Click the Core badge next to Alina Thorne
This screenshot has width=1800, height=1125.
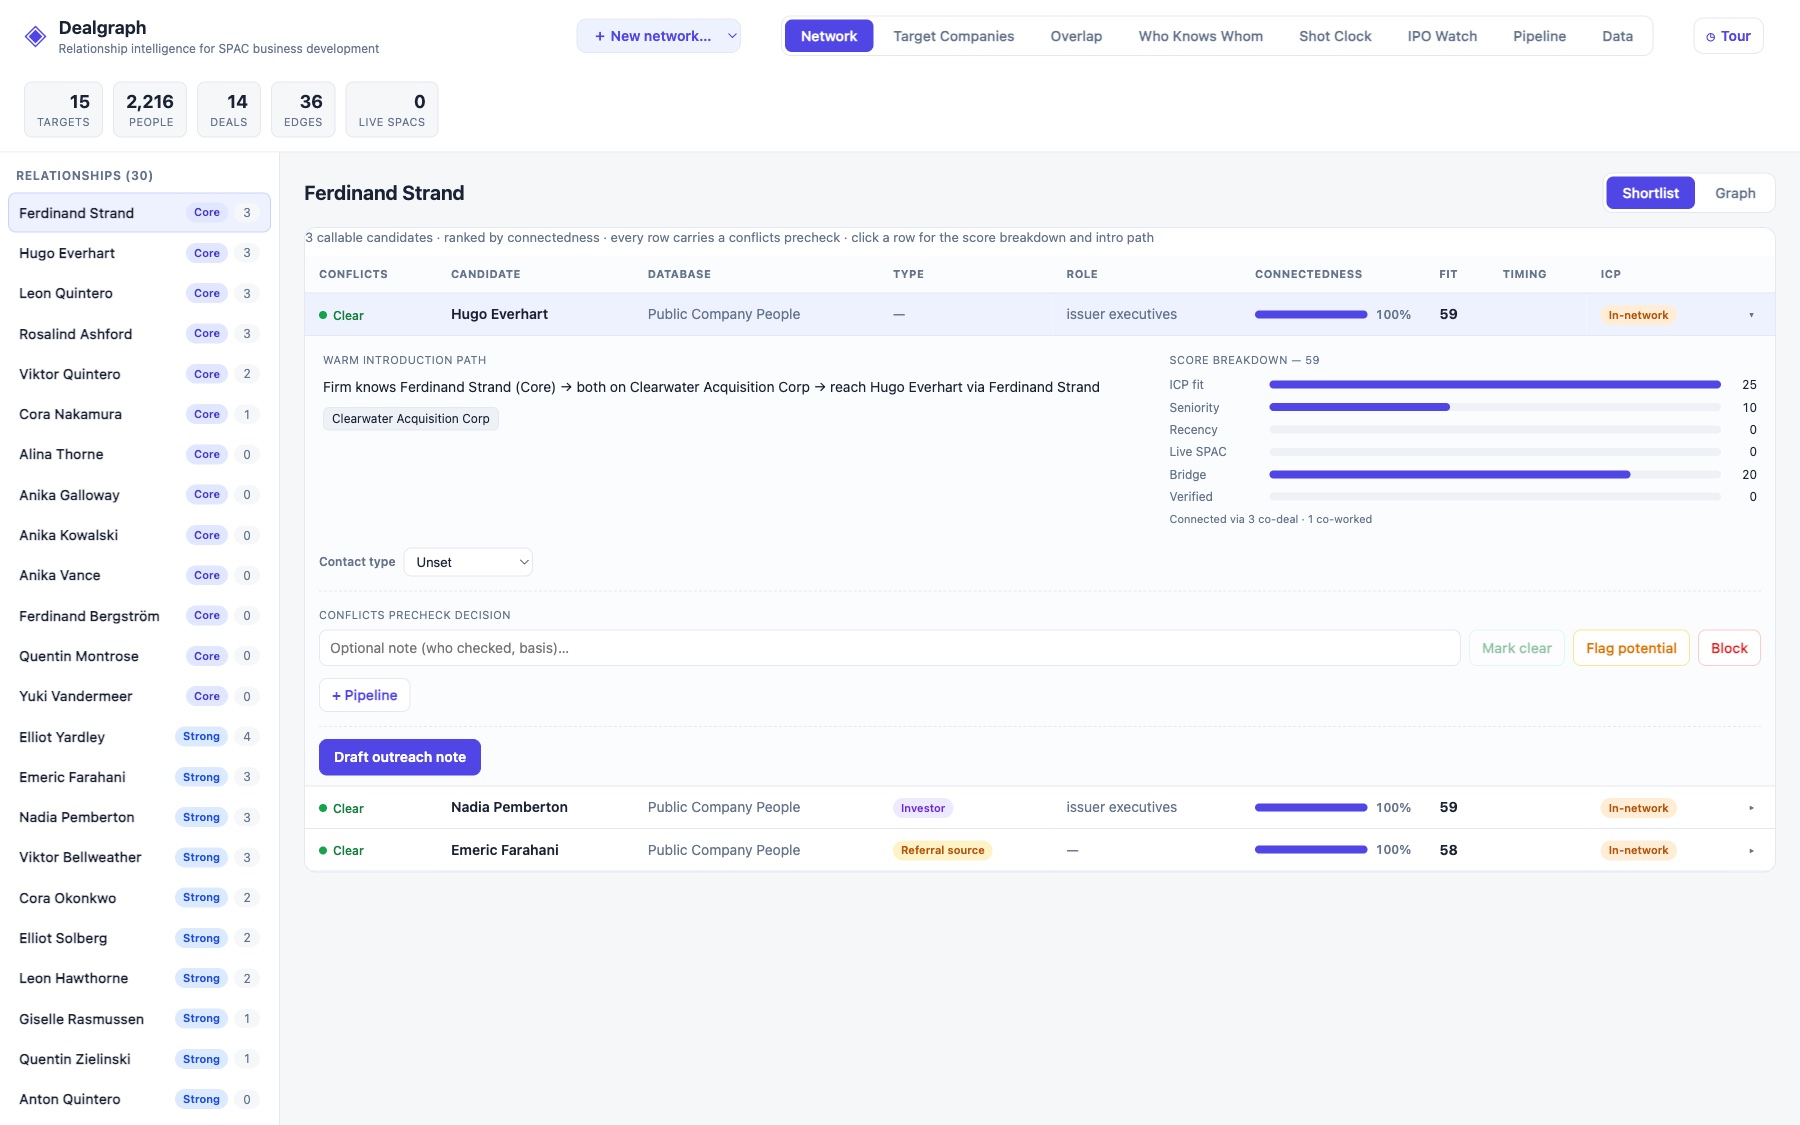tap(207, 454)
